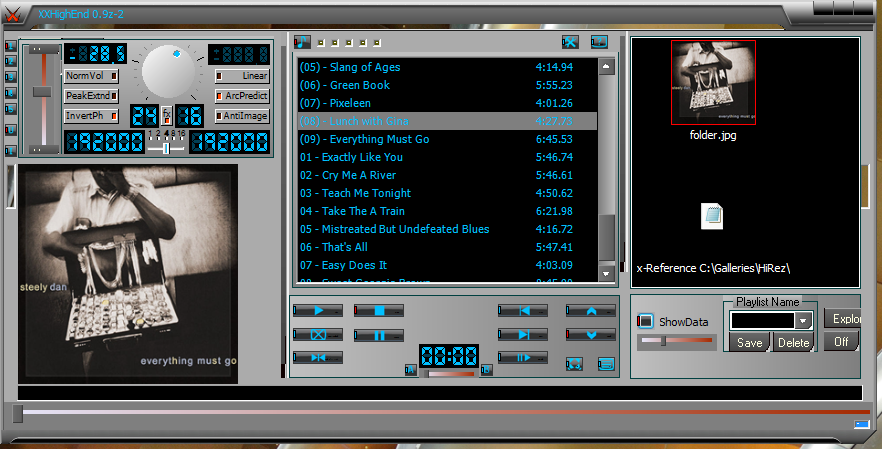This screenshot has width=882, height=449.
Task: Click the Save playlist button
Action: pyautogui.click(x=750, y=342)
